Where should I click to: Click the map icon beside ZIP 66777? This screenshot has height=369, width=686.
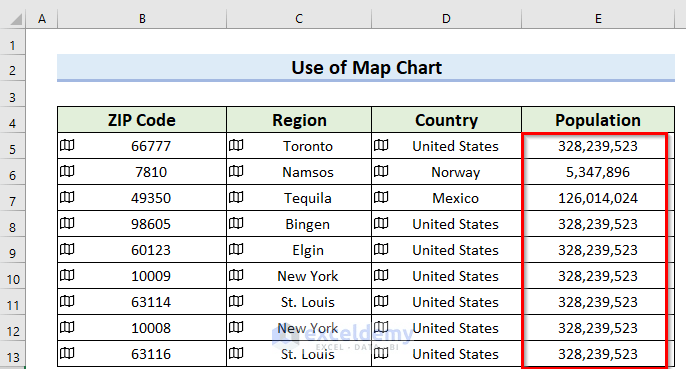(x=67, y=145)
